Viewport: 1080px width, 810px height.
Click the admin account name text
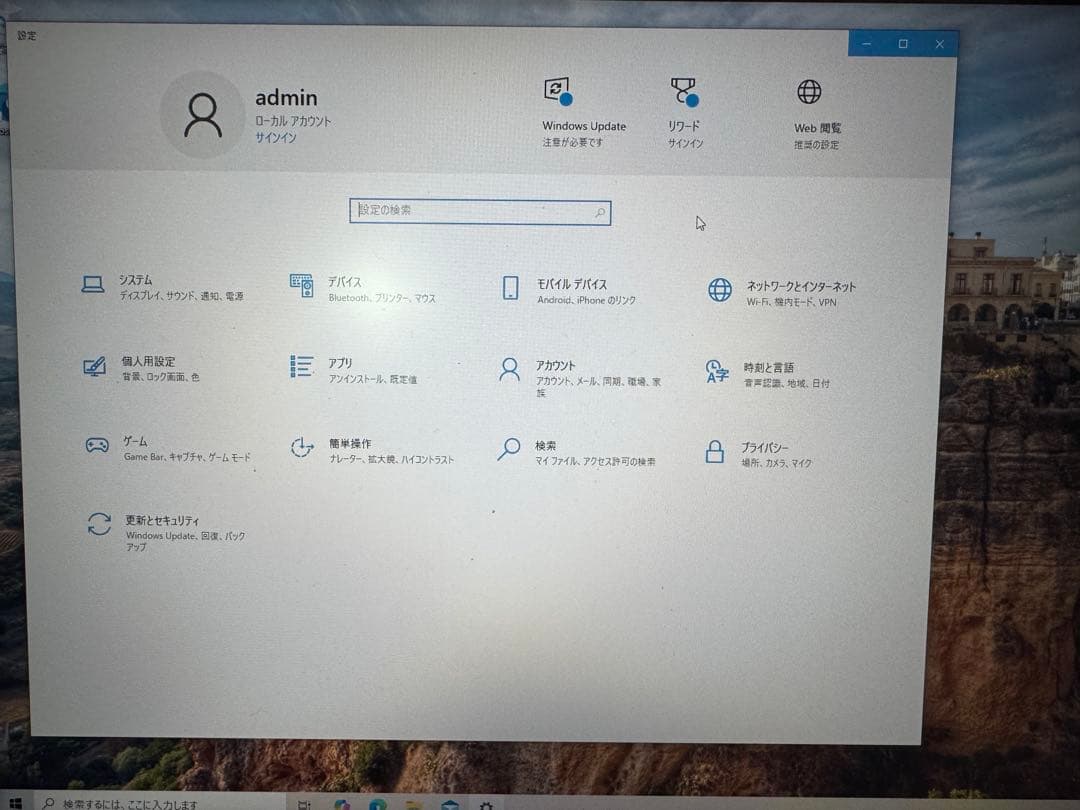click(287, 98)
